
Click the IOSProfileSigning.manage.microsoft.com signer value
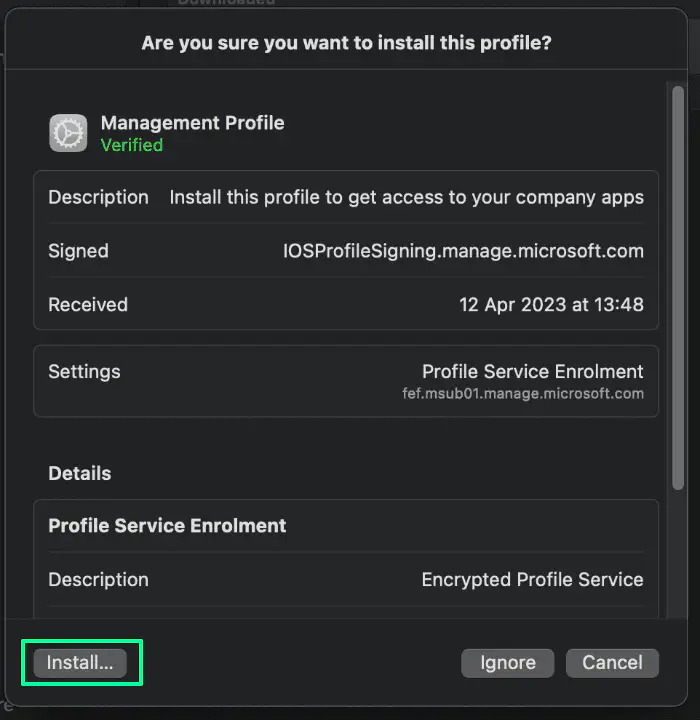(463, 251)
